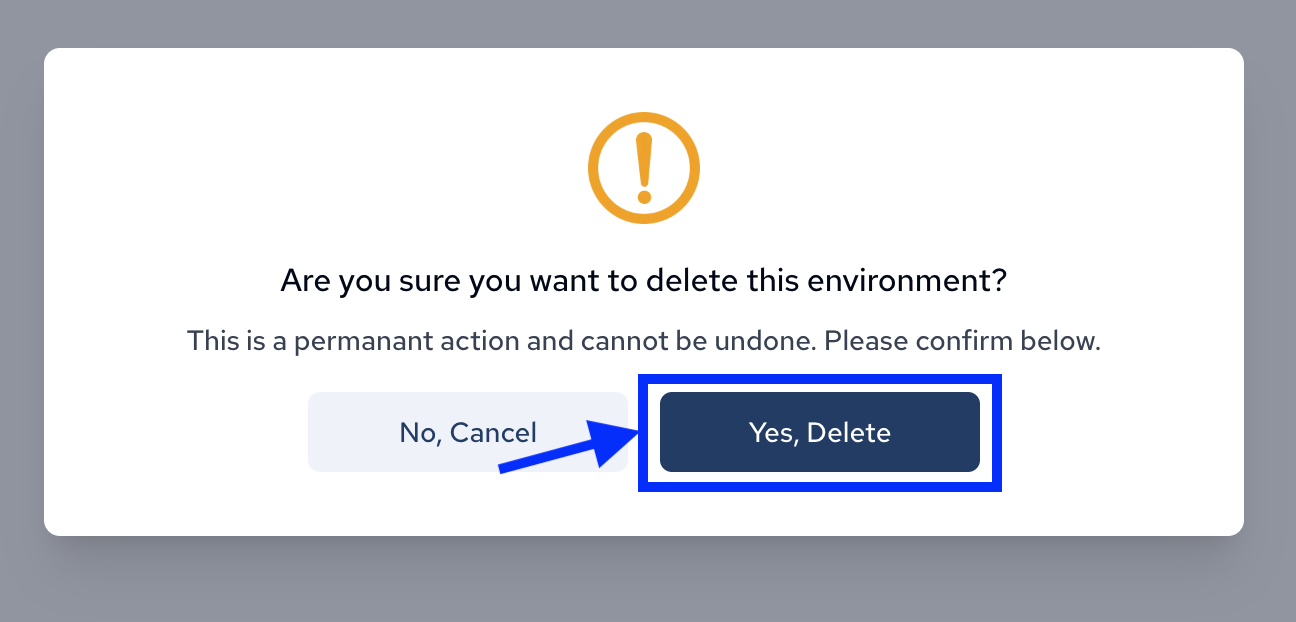This screenshot has width=1296, height=622.
Task: Click the confirmation question heading text
Action: coord(643,280)
